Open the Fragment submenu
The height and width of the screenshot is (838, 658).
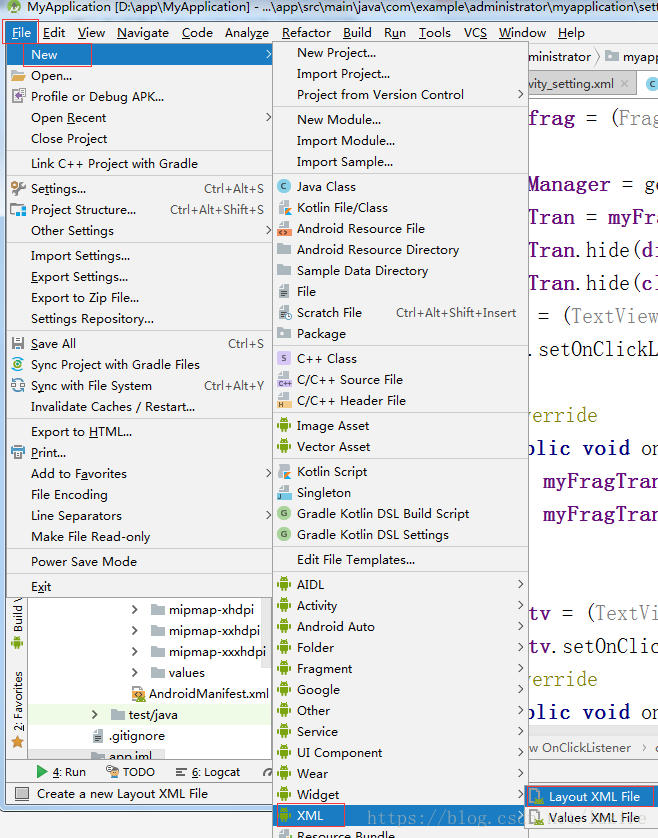click(x=400, y=669)
